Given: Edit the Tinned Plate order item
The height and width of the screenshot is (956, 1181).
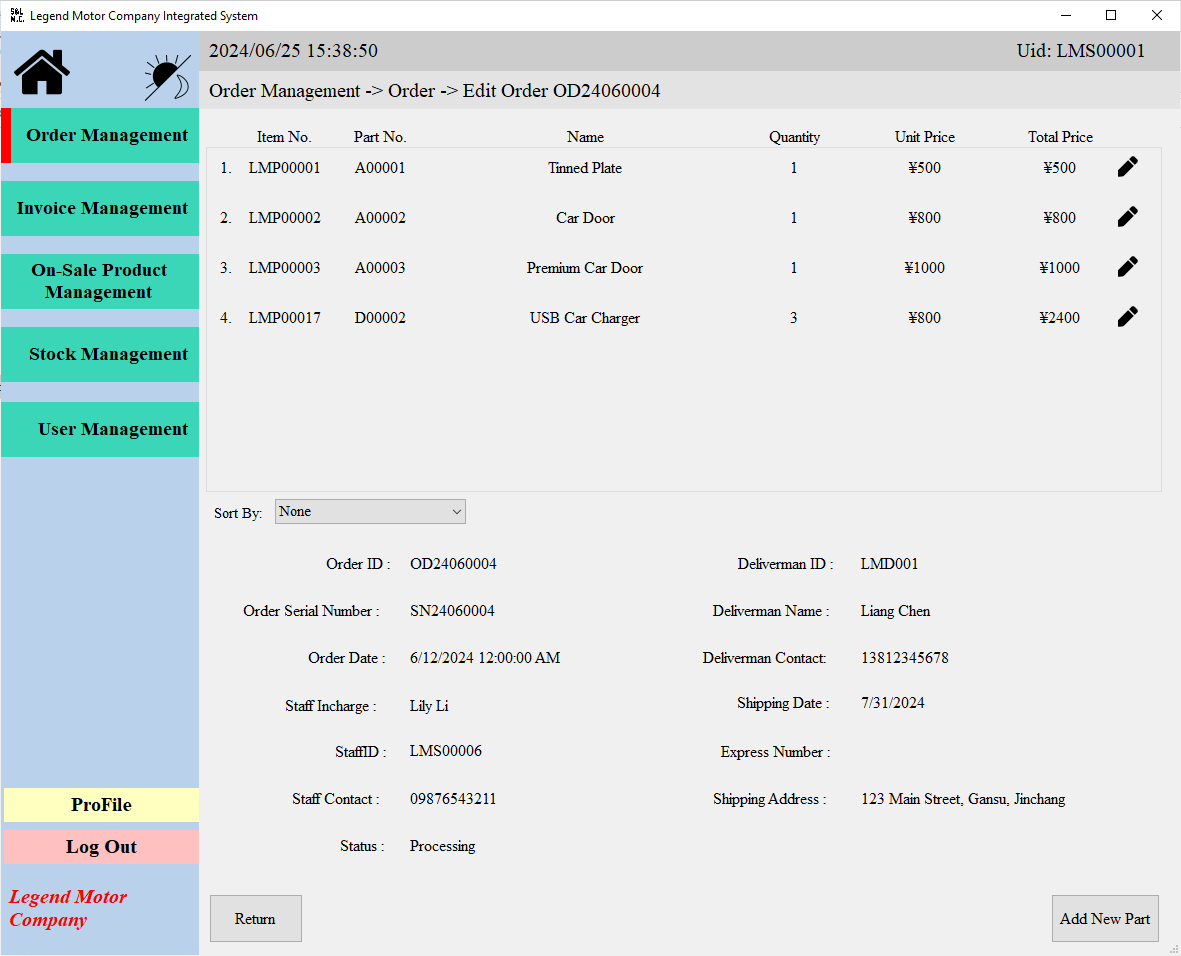Looking at the screenshot, I should (x=1127, y=167).
